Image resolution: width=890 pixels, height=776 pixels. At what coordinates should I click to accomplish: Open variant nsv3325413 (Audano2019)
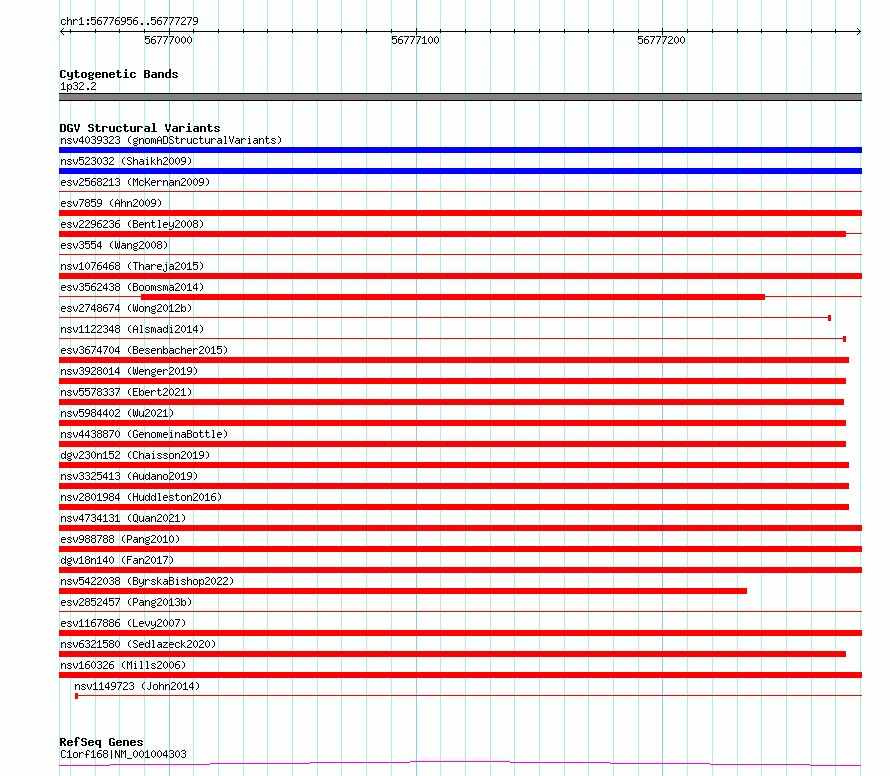(x=129, y=476)
